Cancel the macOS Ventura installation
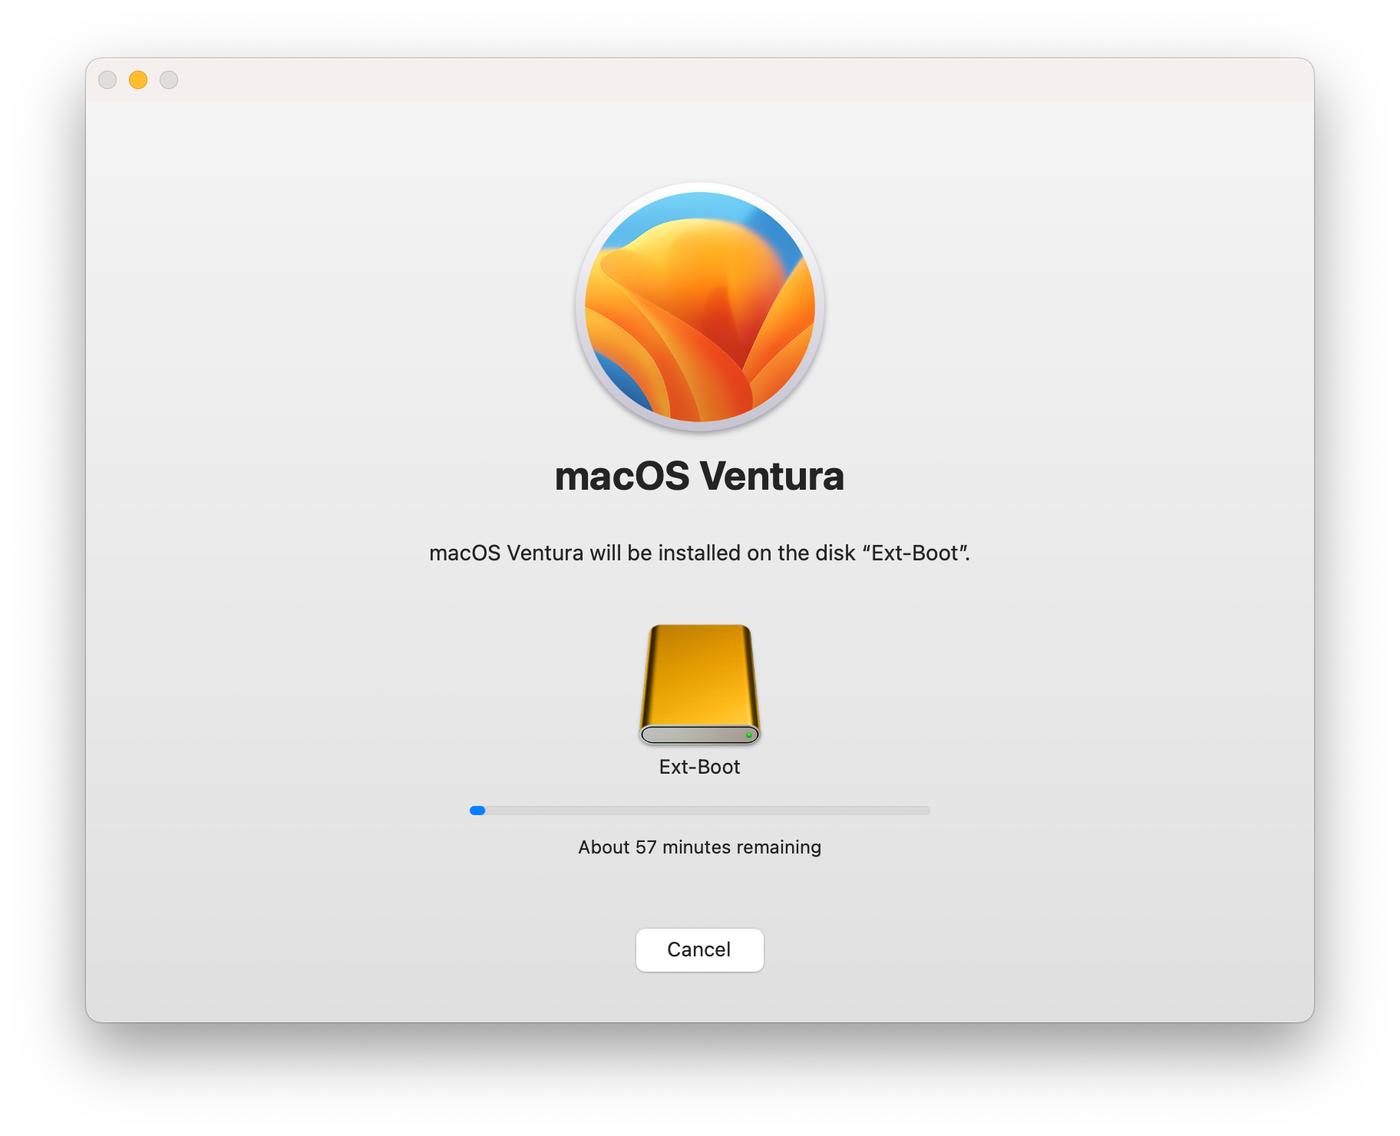The image size is (1400, 1136). coord(699,950)
